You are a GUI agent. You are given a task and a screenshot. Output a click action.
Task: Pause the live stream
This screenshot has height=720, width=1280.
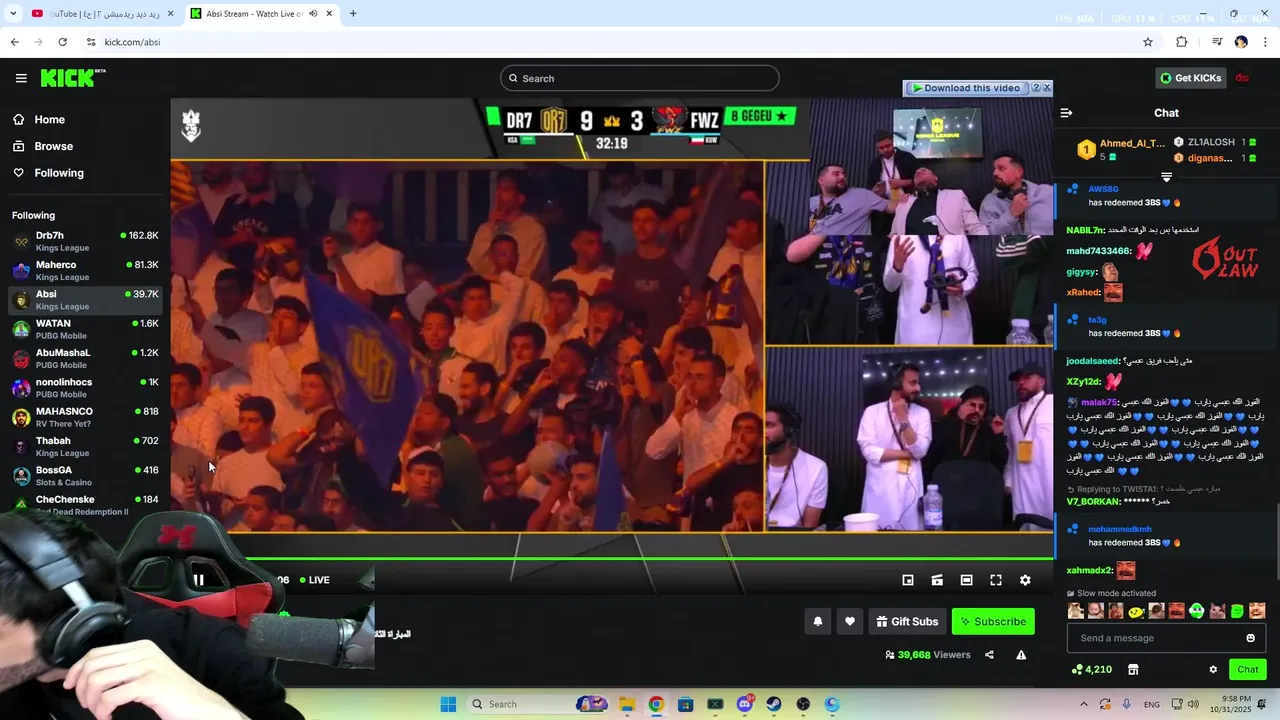click(199, 580)
